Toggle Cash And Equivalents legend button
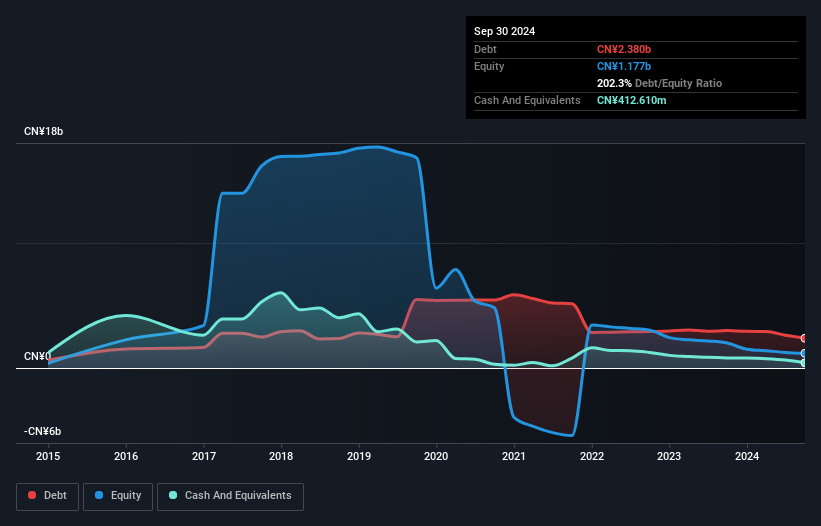 pos(230,496)
